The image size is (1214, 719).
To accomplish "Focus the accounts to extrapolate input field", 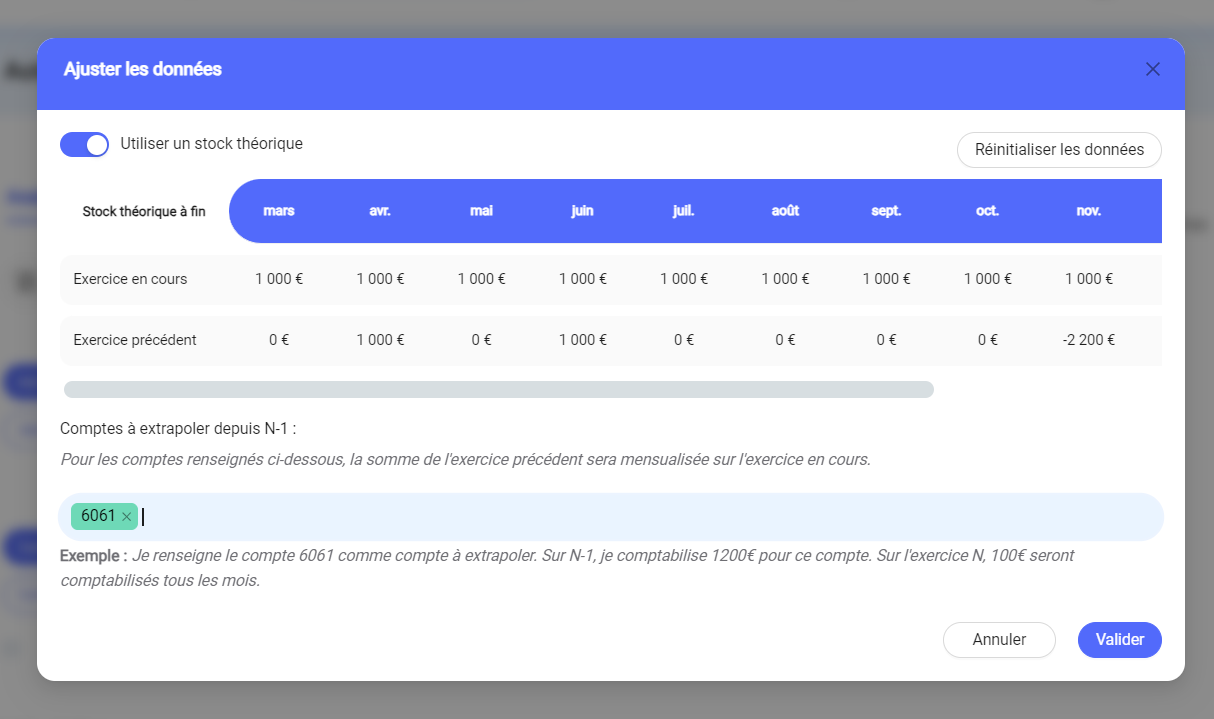I will click(611, 517).
